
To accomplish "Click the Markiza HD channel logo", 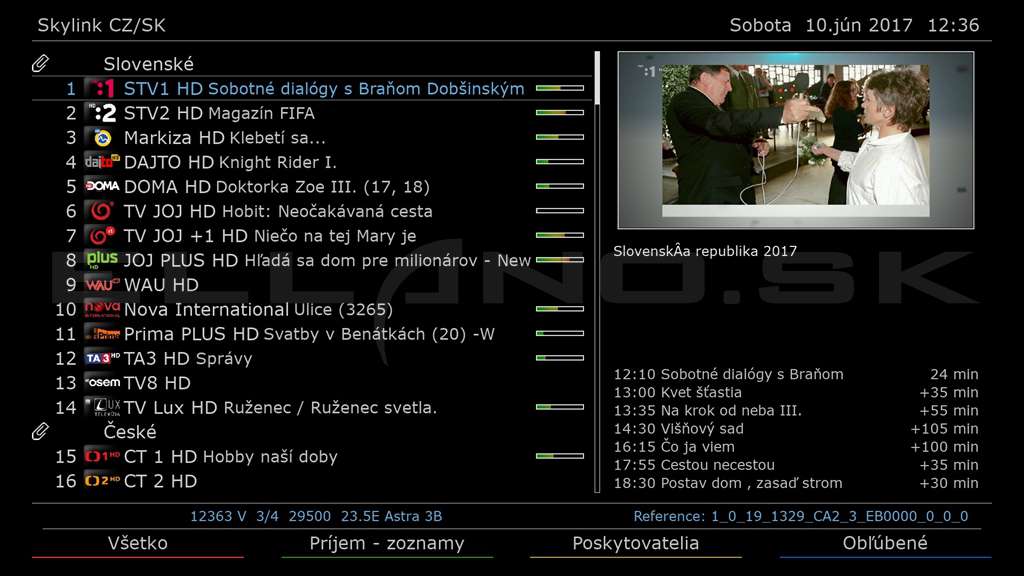I will (102, 138).
